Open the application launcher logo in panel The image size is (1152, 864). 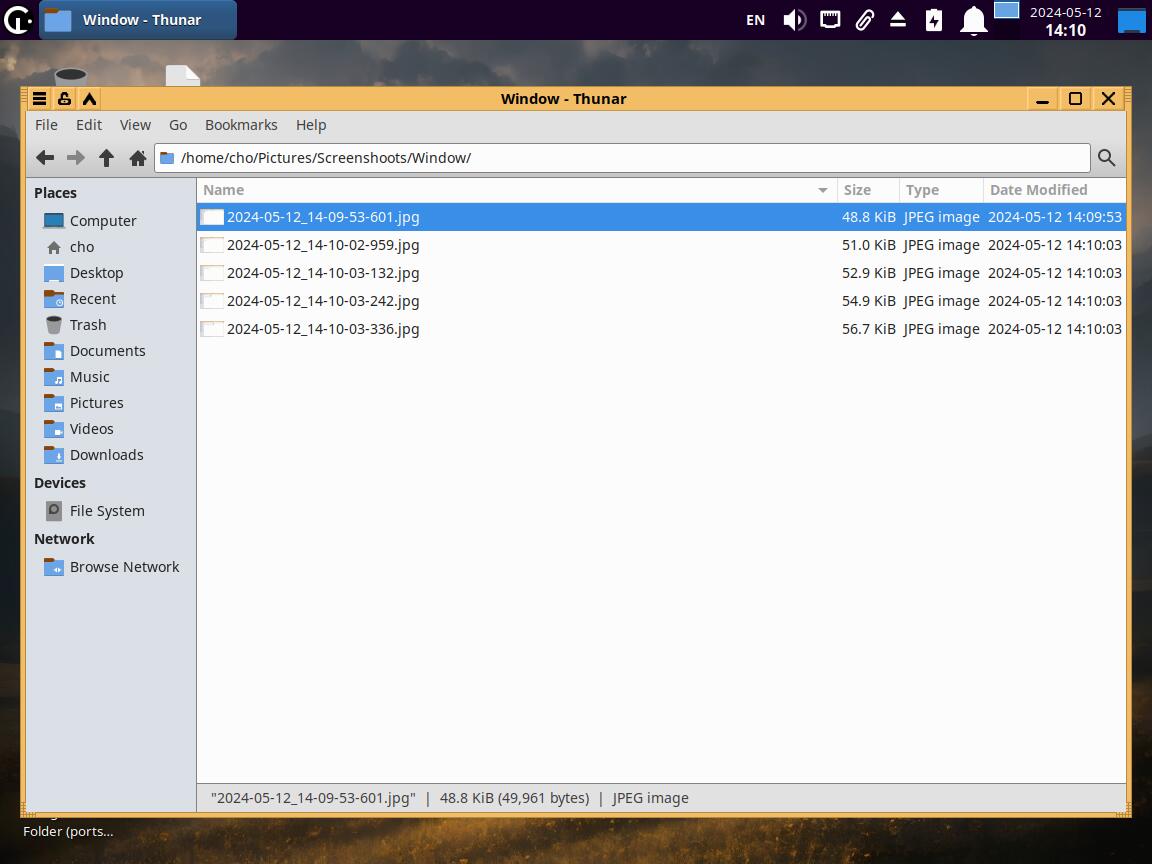click(x=17, y=20)
